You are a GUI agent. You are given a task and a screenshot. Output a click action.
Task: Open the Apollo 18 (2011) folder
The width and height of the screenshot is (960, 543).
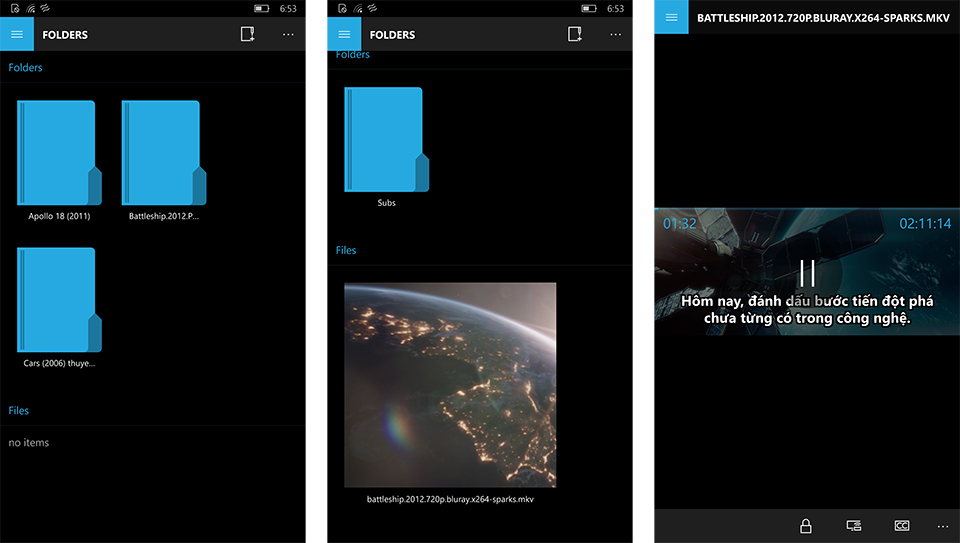coord(59,160)
